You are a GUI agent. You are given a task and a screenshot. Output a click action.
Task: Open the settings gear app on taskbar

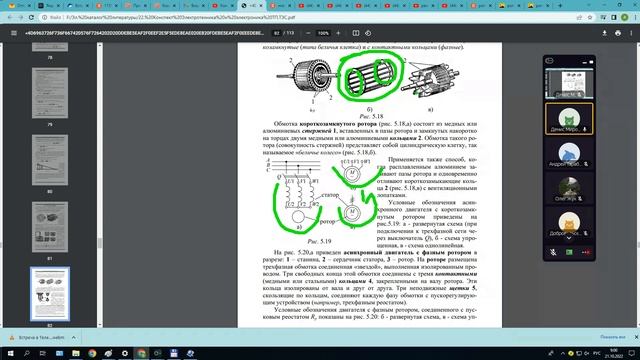pyautogui.click(x=124, y=353)
